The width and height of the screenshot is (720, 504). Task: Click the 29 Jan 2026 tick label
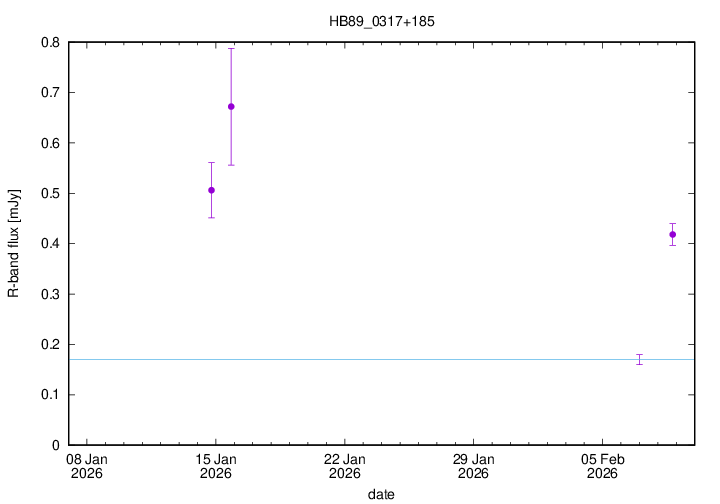[x=473, y=466]
